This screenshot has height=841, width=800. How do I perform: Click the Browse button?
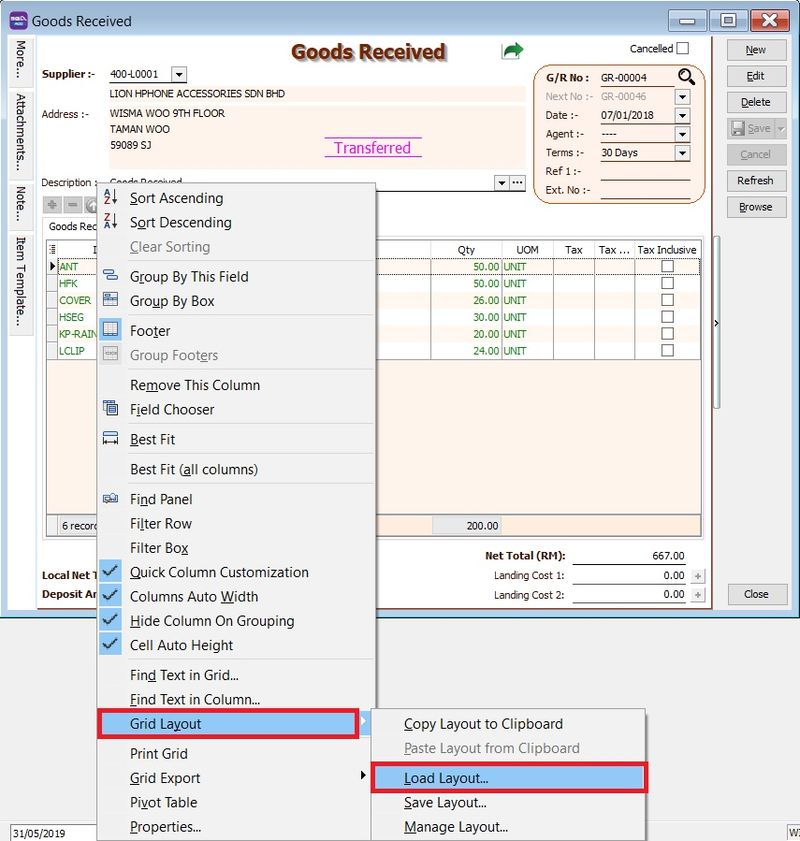756,207
